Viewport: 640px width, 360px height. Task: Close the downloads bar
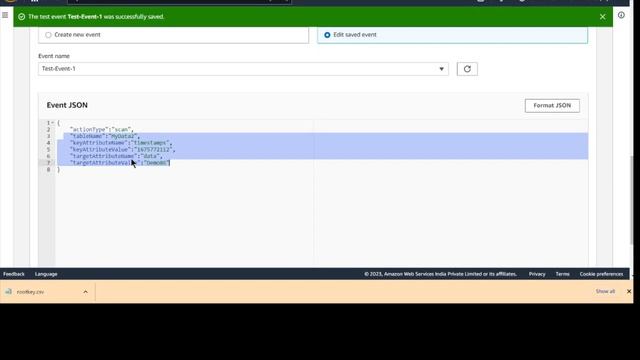coord(629,291)
